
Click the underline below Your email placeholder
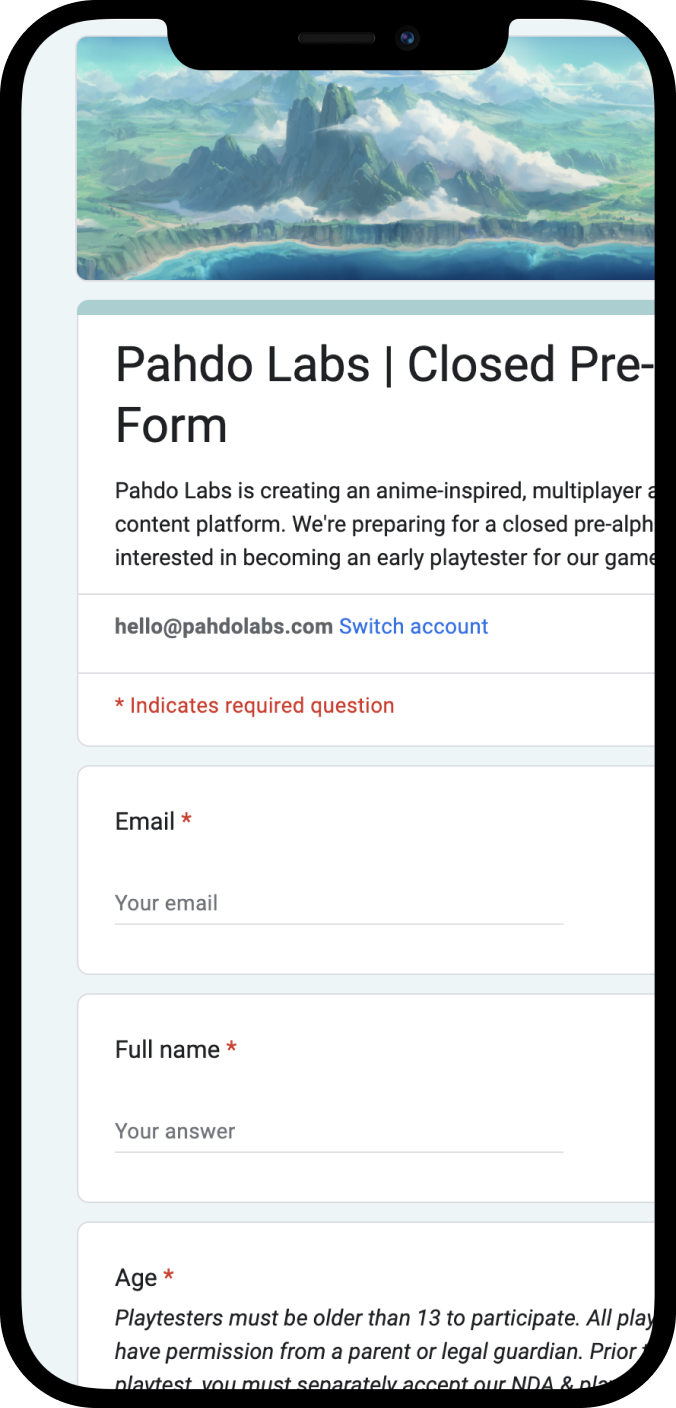pos(338,924)
